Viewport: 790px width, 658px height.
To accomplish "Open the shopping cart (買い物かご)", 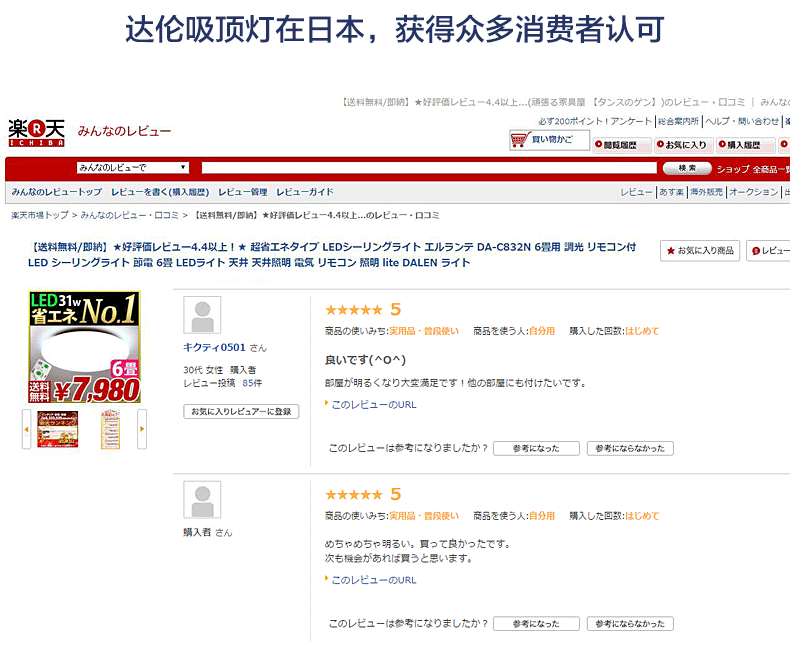I will tap(549, 140).
